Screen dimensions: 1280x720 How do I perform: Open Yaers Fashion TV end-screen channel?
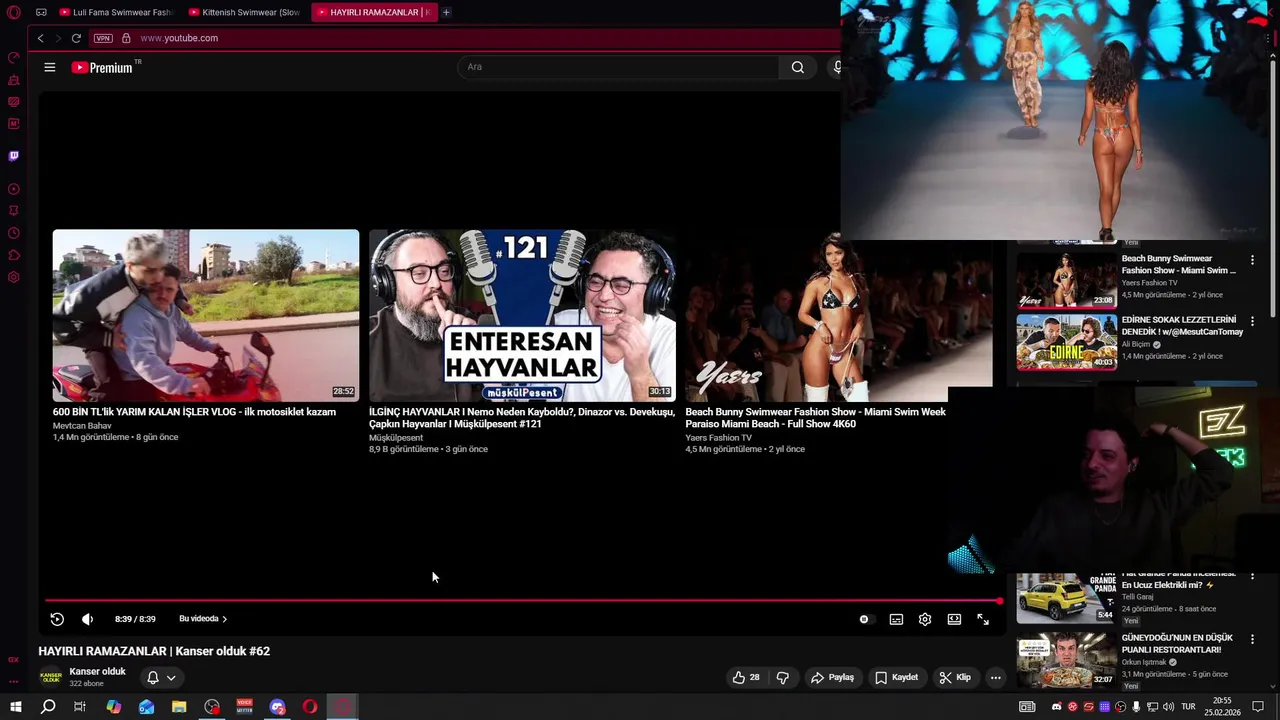pyautogui.click(x=718, y=438)
